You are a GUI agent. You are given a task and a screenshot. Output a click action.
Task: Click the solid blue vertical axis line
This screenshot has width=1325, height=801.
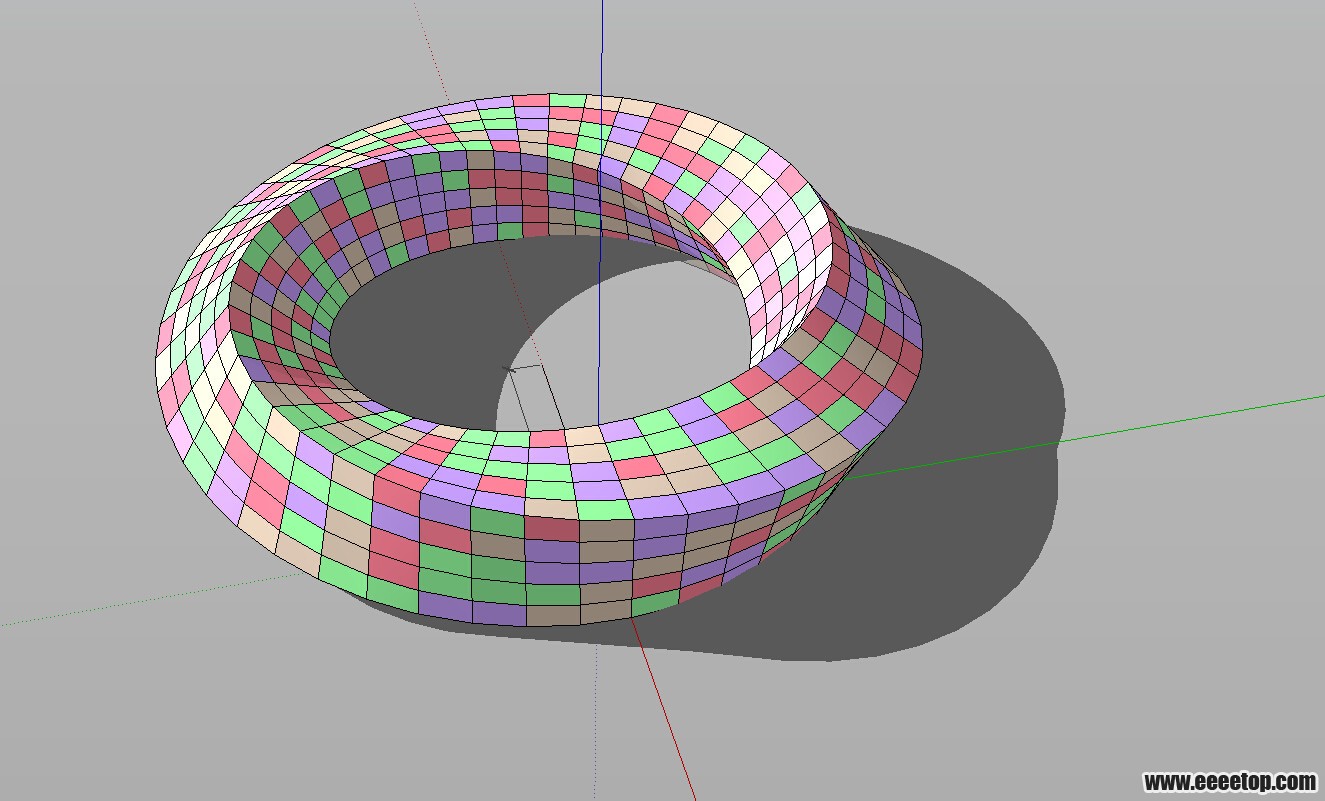tap(601, 212)
